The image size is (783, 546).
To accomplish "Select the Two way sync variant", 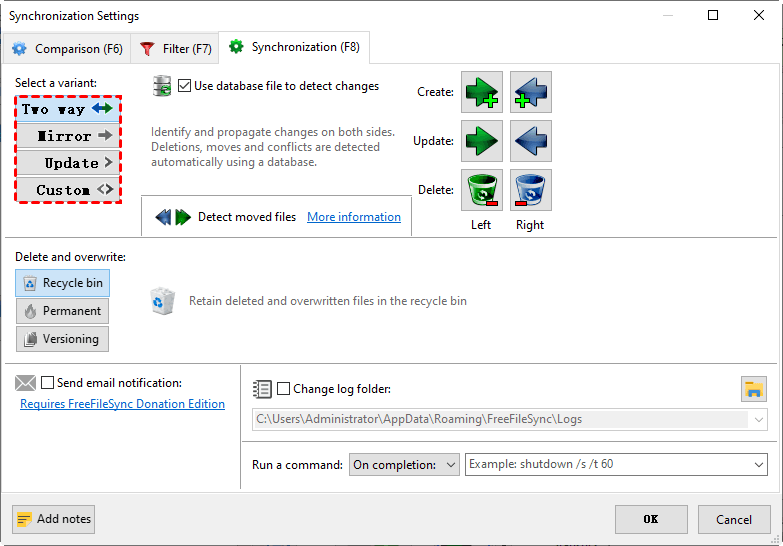I will [x=68, y=109].
